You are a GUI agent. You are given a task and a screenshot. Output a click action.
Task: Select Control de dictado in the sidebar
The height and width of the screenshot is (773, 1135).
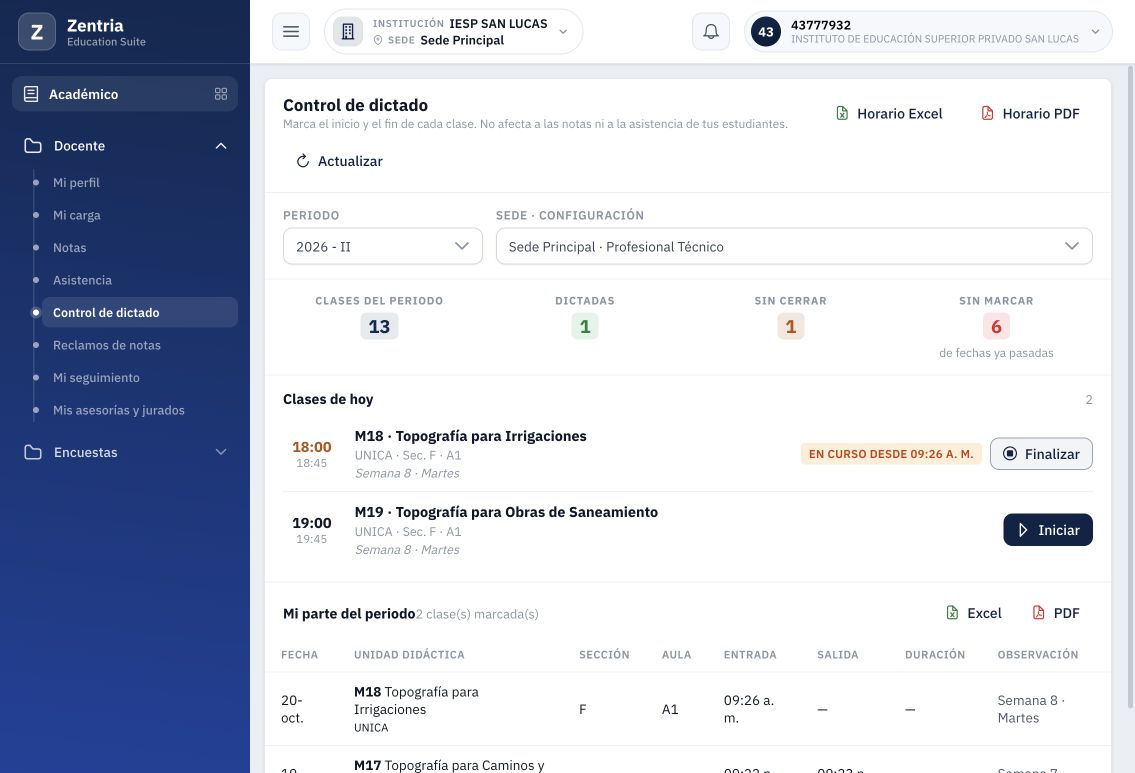coord(140,313)
